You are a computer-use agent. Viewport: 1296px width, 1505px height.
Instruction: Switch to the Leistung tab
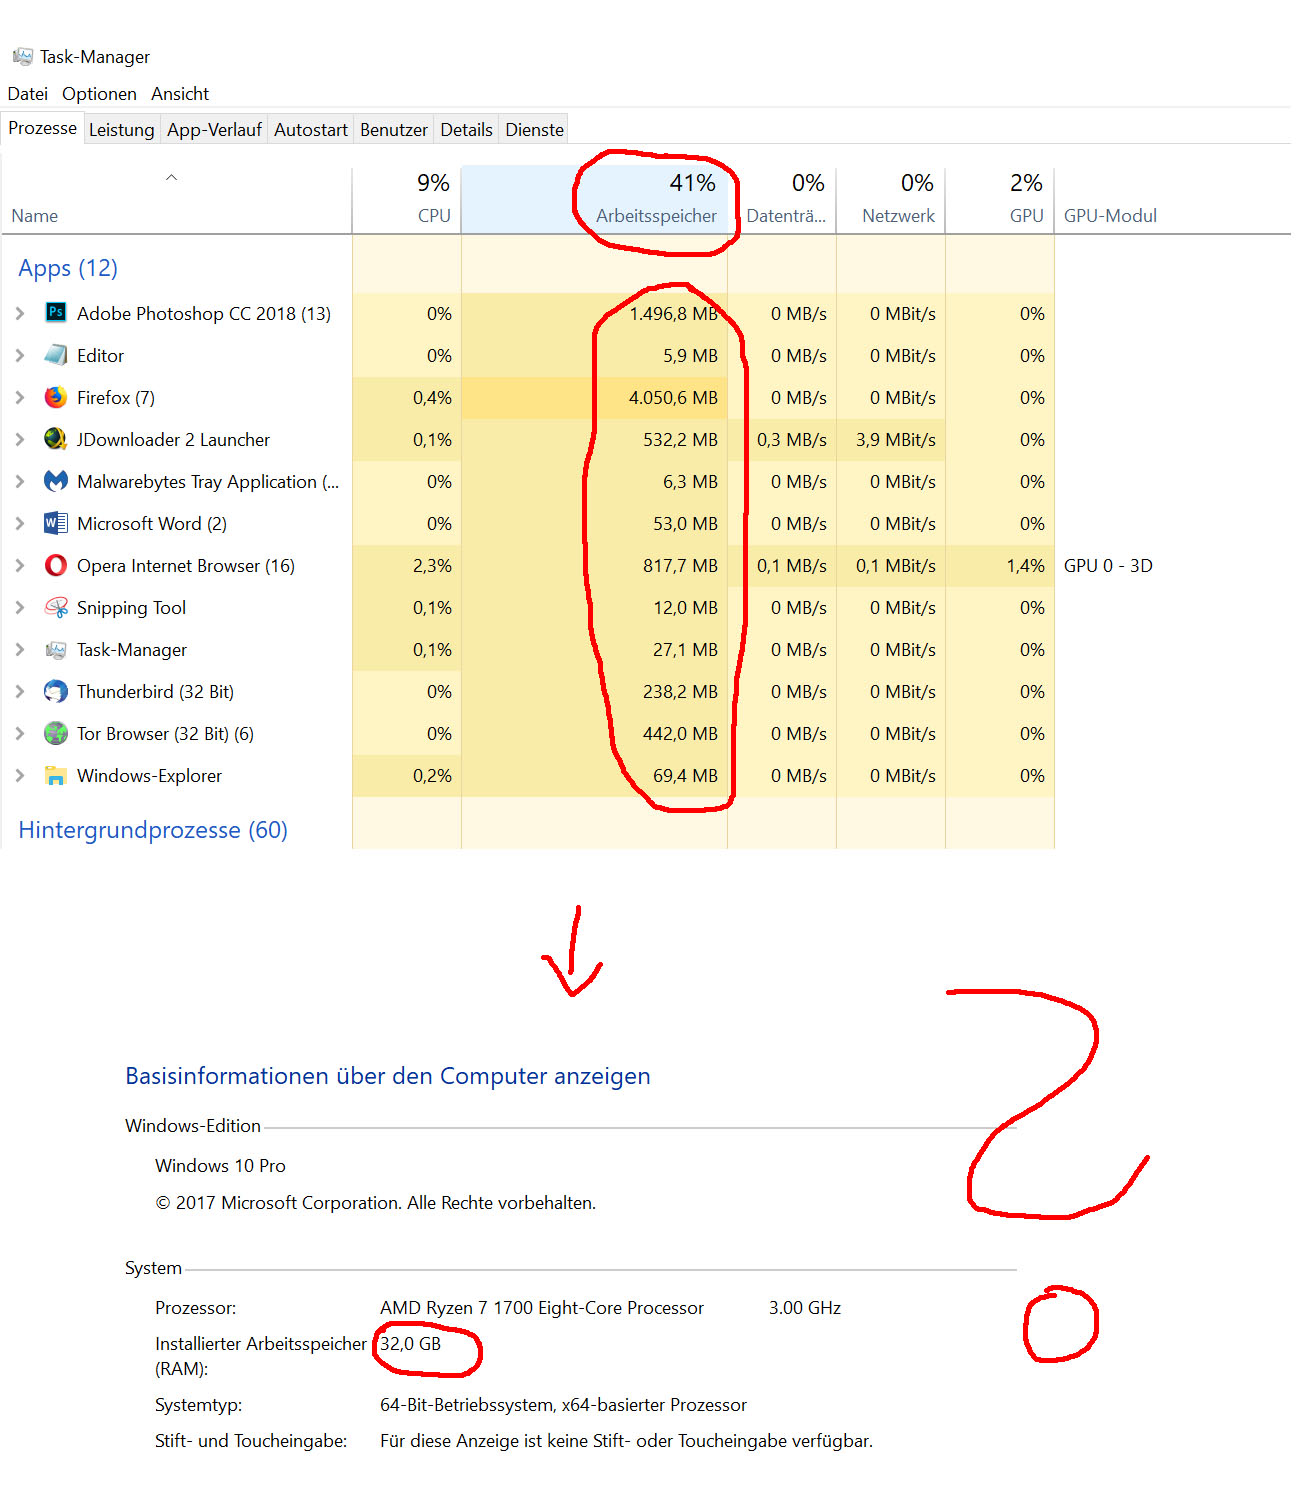point(121,129)
